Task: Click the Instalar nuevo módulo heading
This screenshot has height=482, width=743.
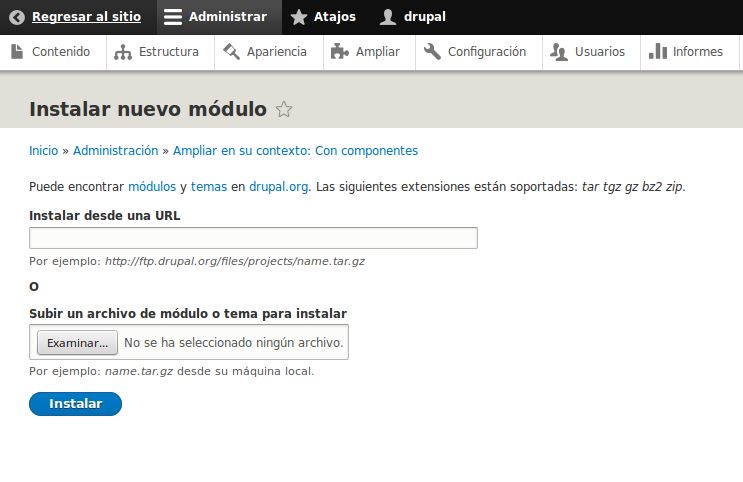Action: click(x=148, y=109)
